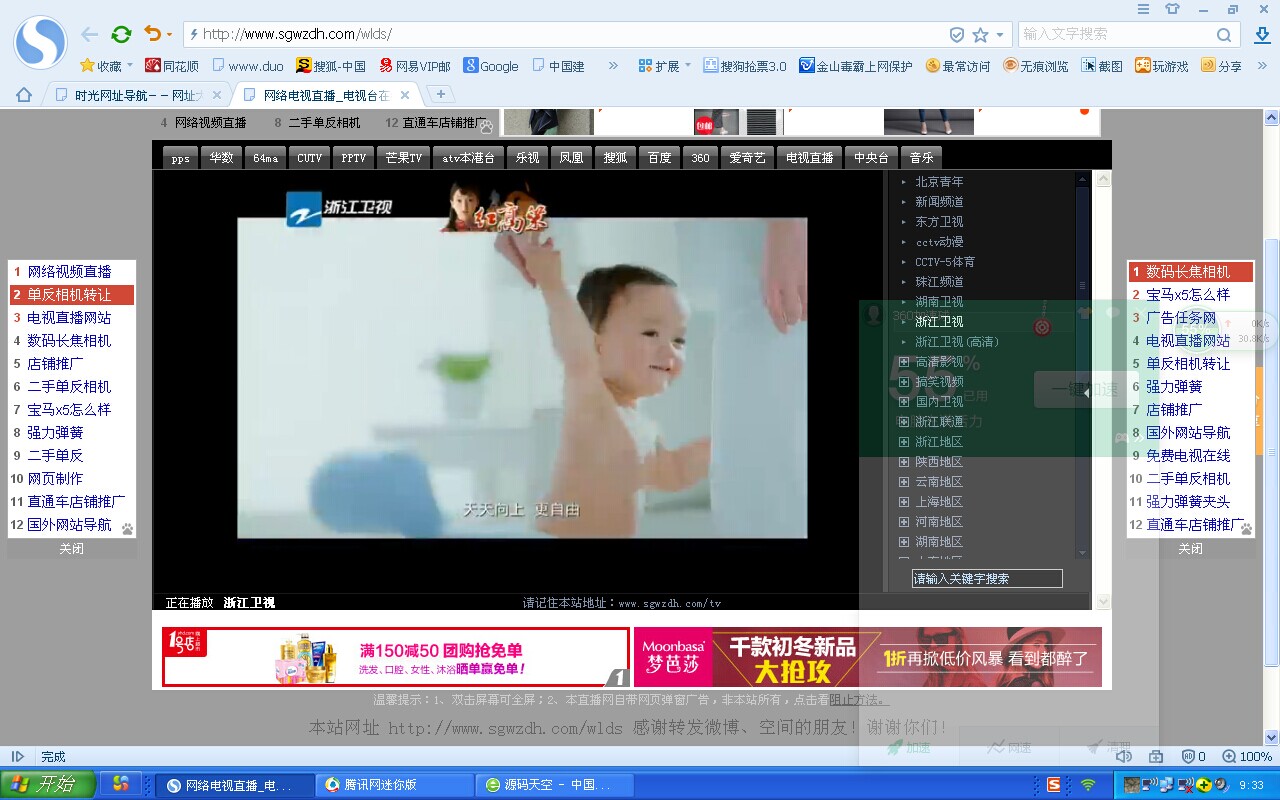
Task: Play the 浙江卫视(高清) channel
Action: (955, 341)
